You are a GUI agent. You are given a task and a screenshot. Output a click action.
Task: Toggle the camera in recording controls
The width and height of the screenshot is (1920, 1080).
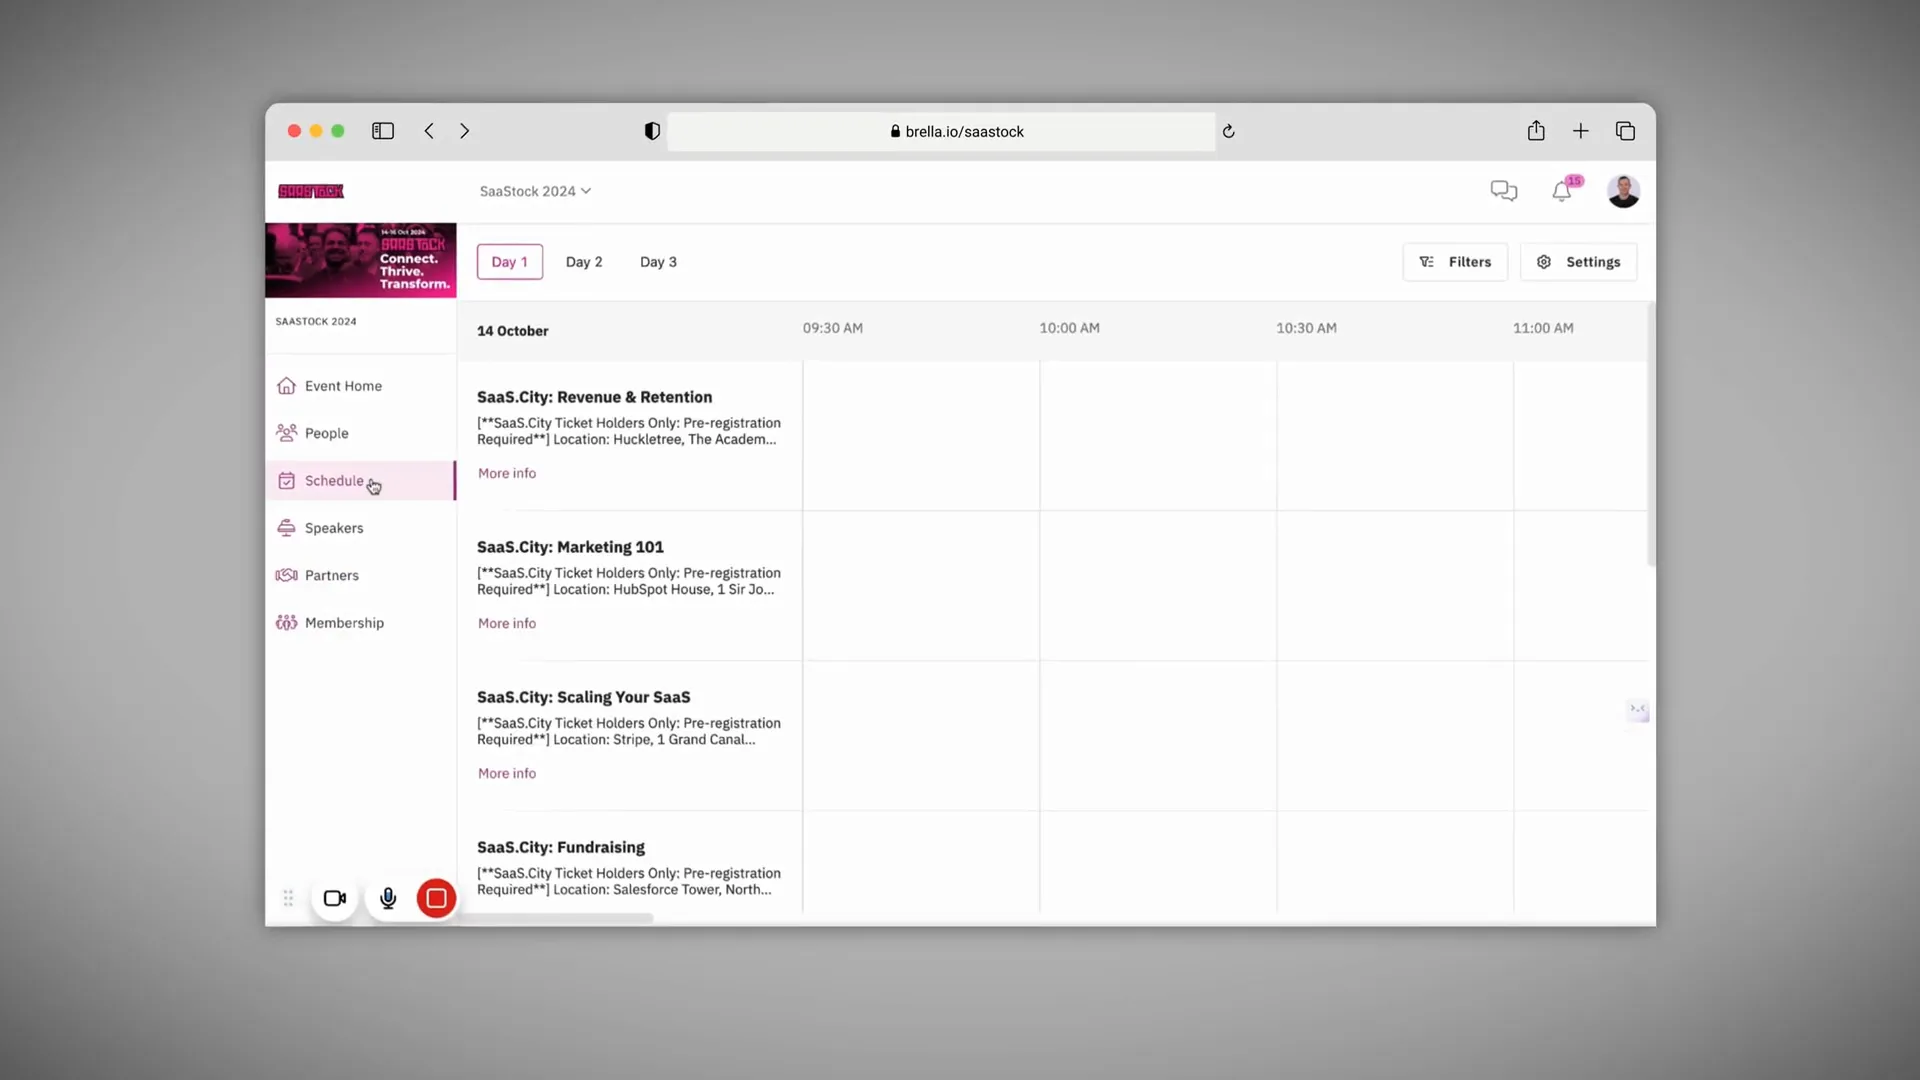coord(335,899)
